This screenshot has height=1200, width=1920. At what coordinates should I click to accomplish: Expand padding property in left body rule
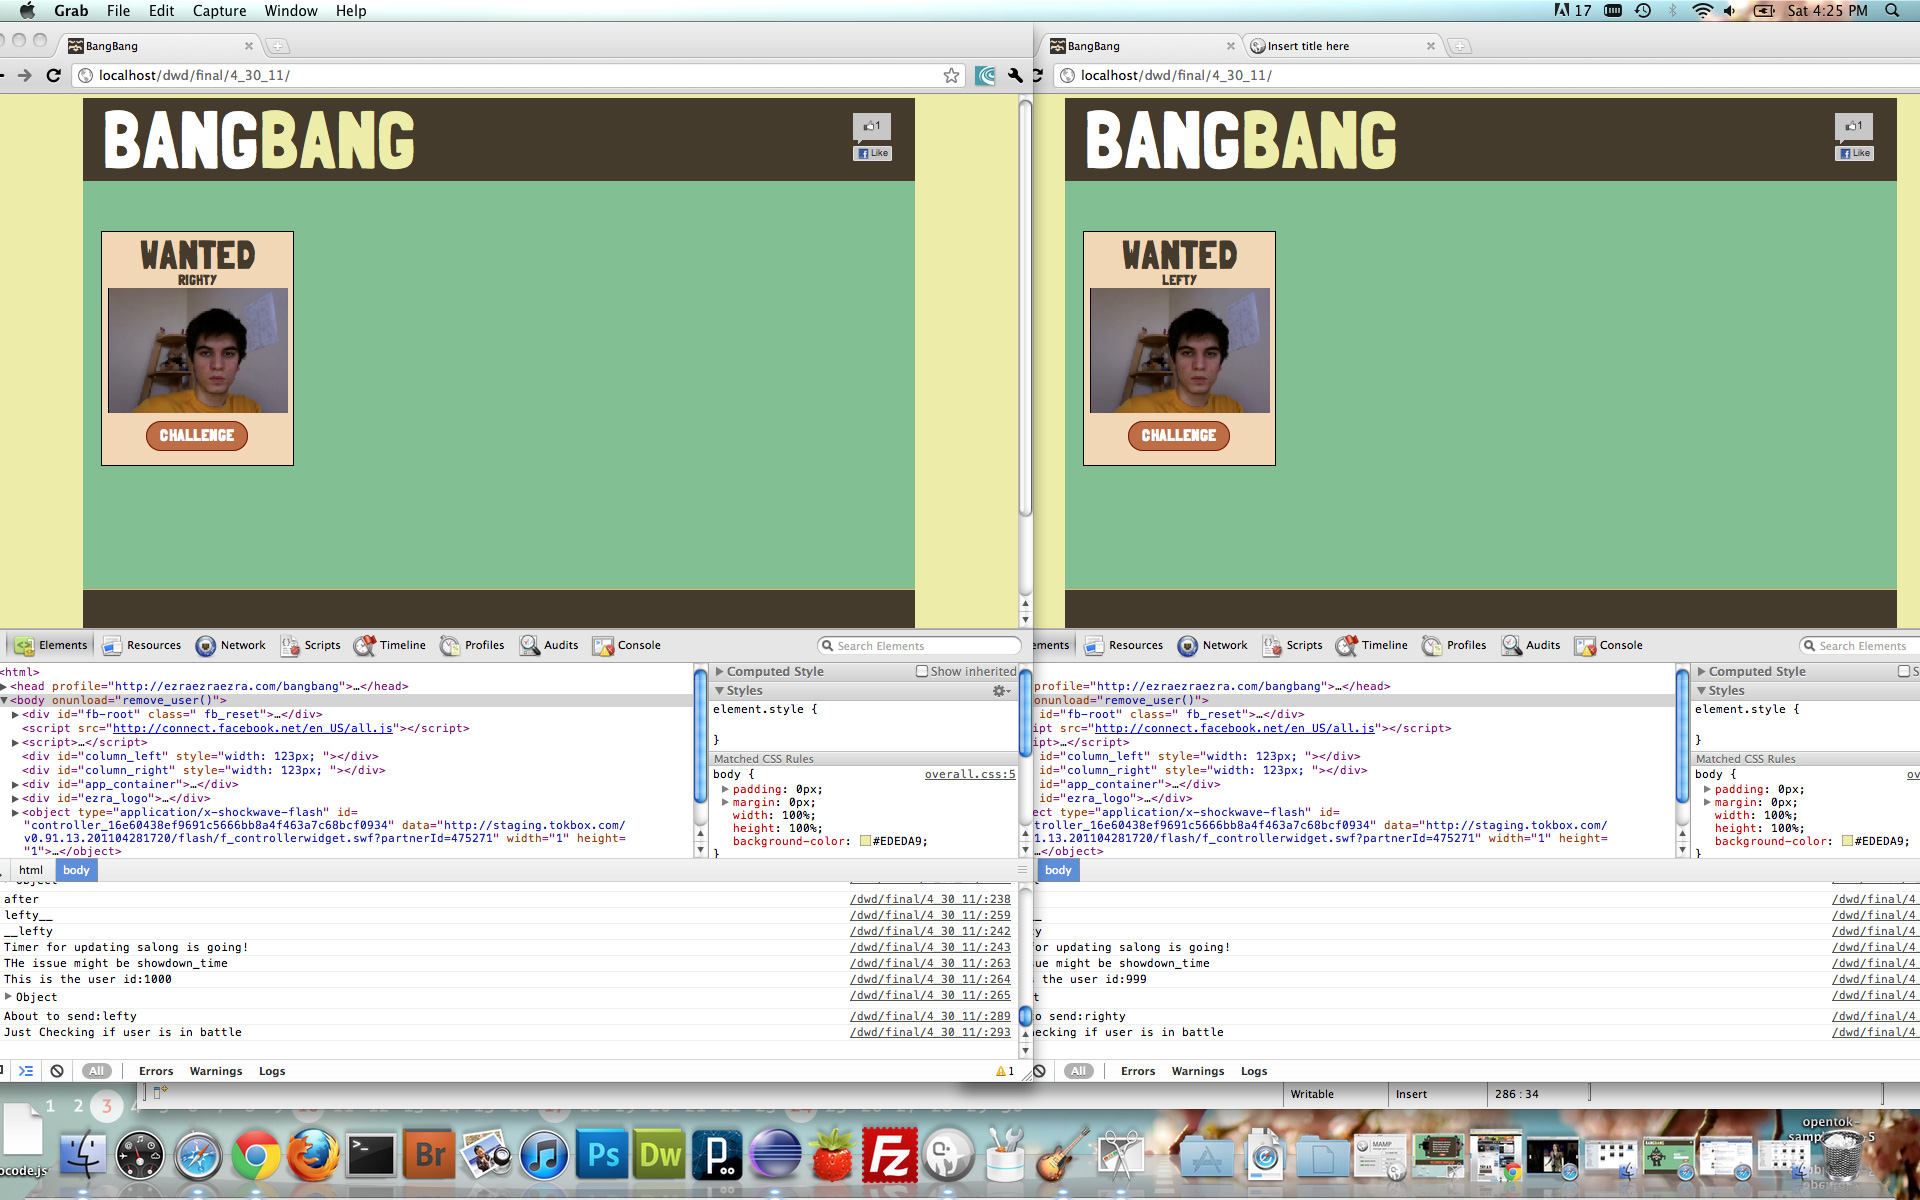click(725, 789)
